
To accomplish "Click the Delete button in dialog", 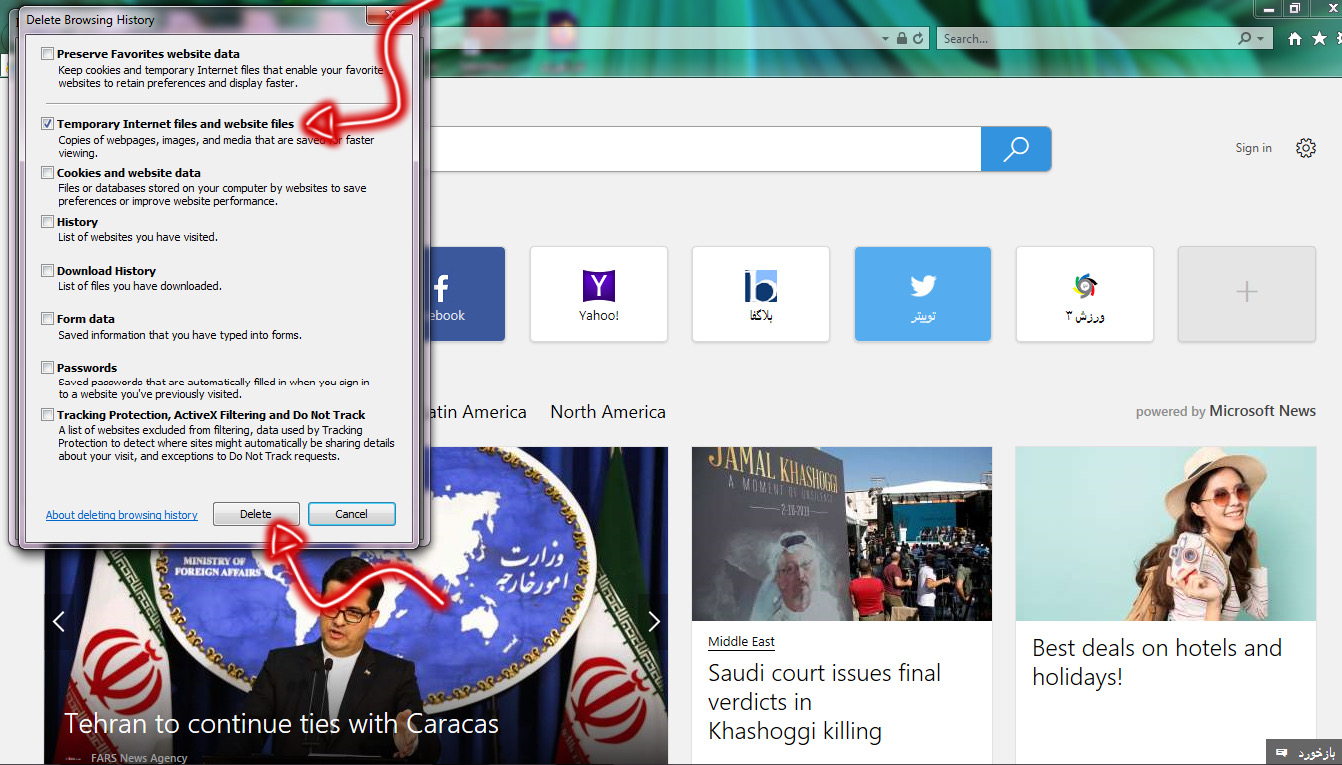I will point(256,514).
